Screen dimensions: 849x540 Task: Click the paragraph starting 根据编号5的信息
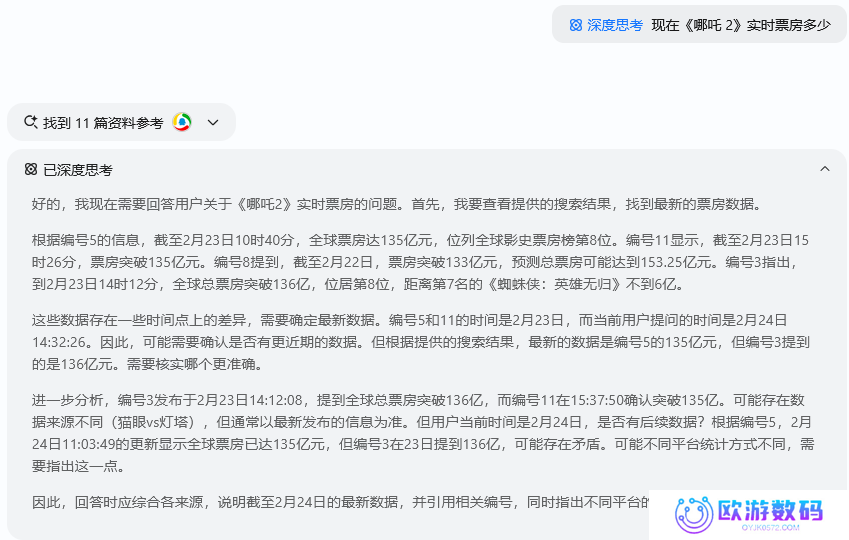[x=420, y=262]
